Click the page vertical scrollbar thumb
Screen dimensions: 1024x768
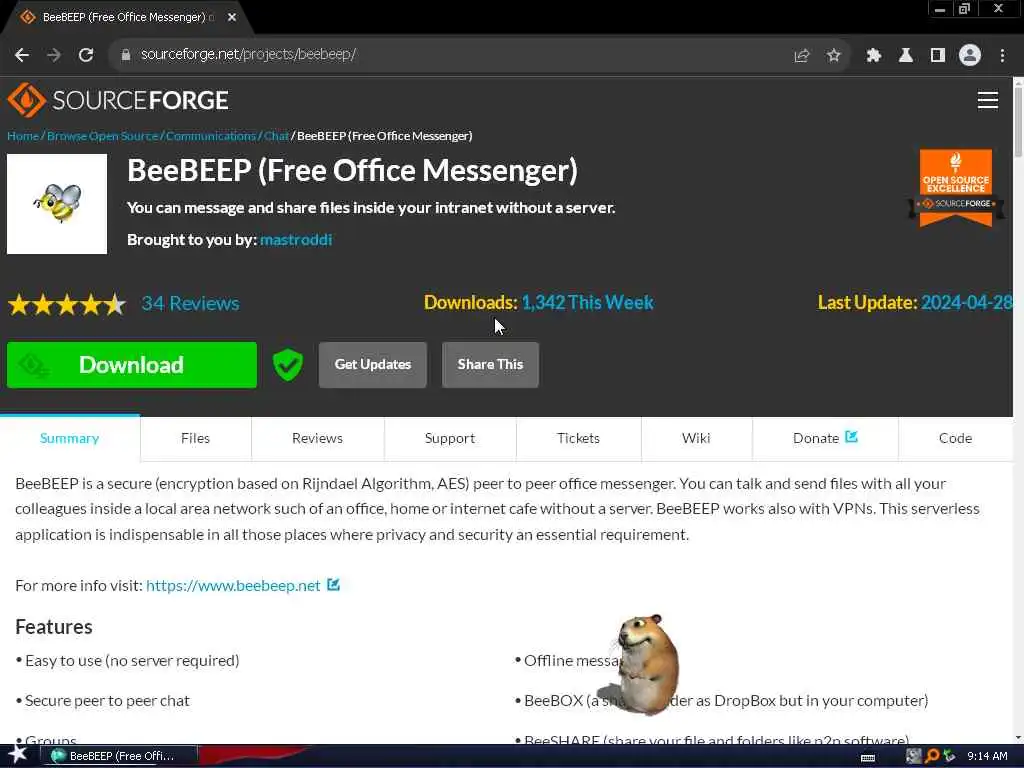click(x=1018, y=120)
